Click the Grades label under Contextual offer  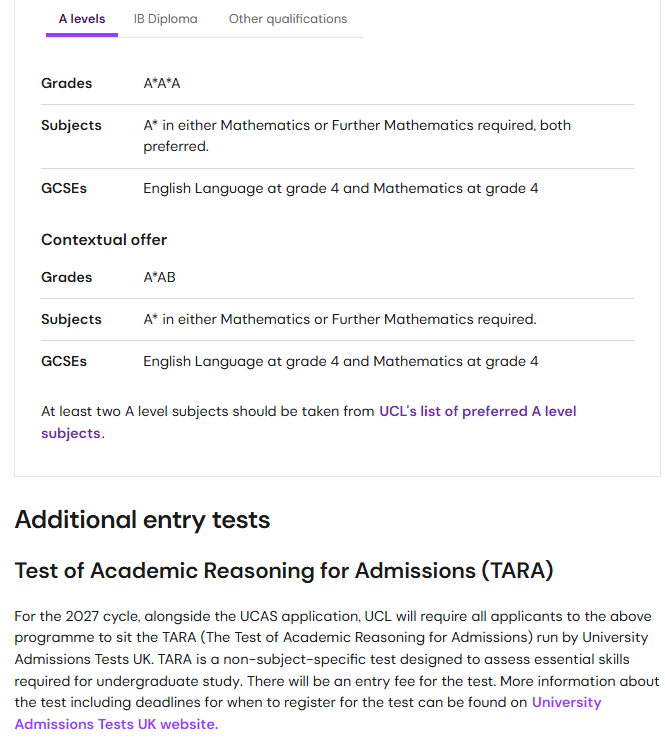[66, 278]
